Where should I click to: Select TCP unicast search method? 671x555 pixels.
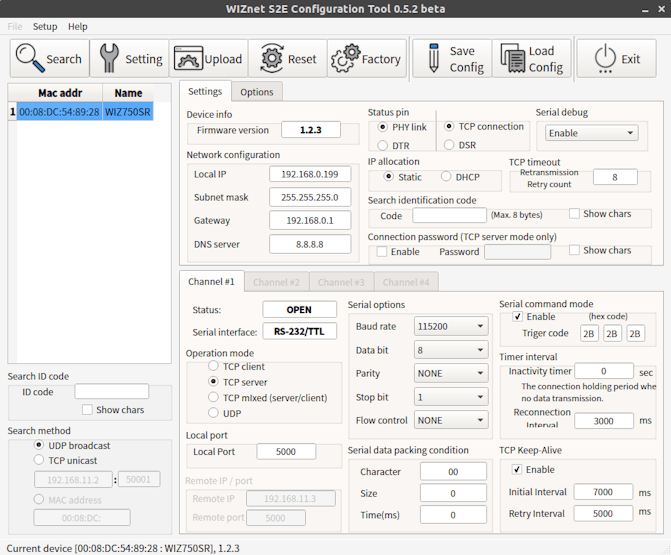point(39,460)
